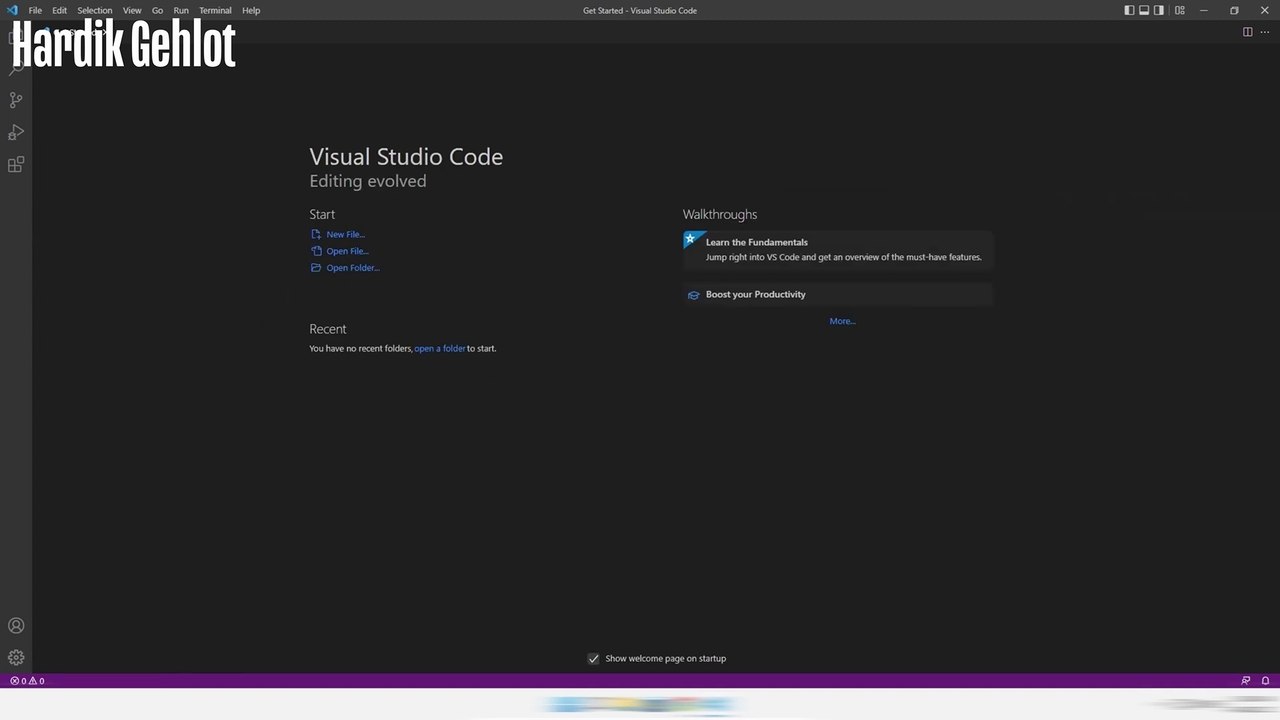Click the 'Editing evolved' subtitle
Viewport: 1280px width, 720px height.
368,181
